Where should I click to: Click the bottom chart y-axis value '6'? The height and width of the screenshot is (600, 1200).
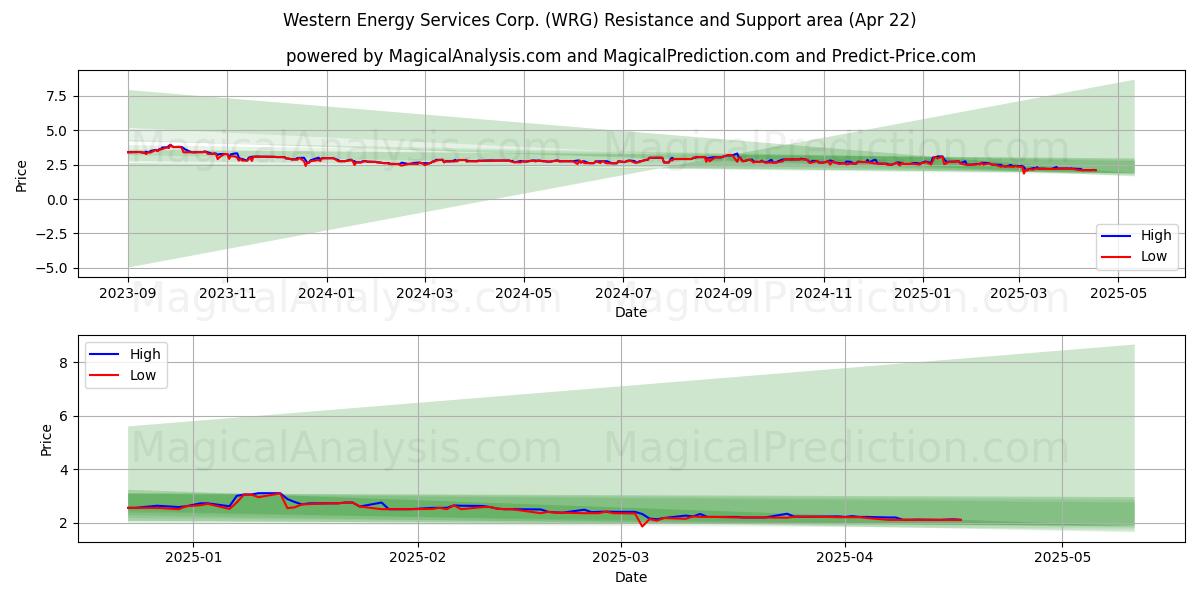(63, 416)
